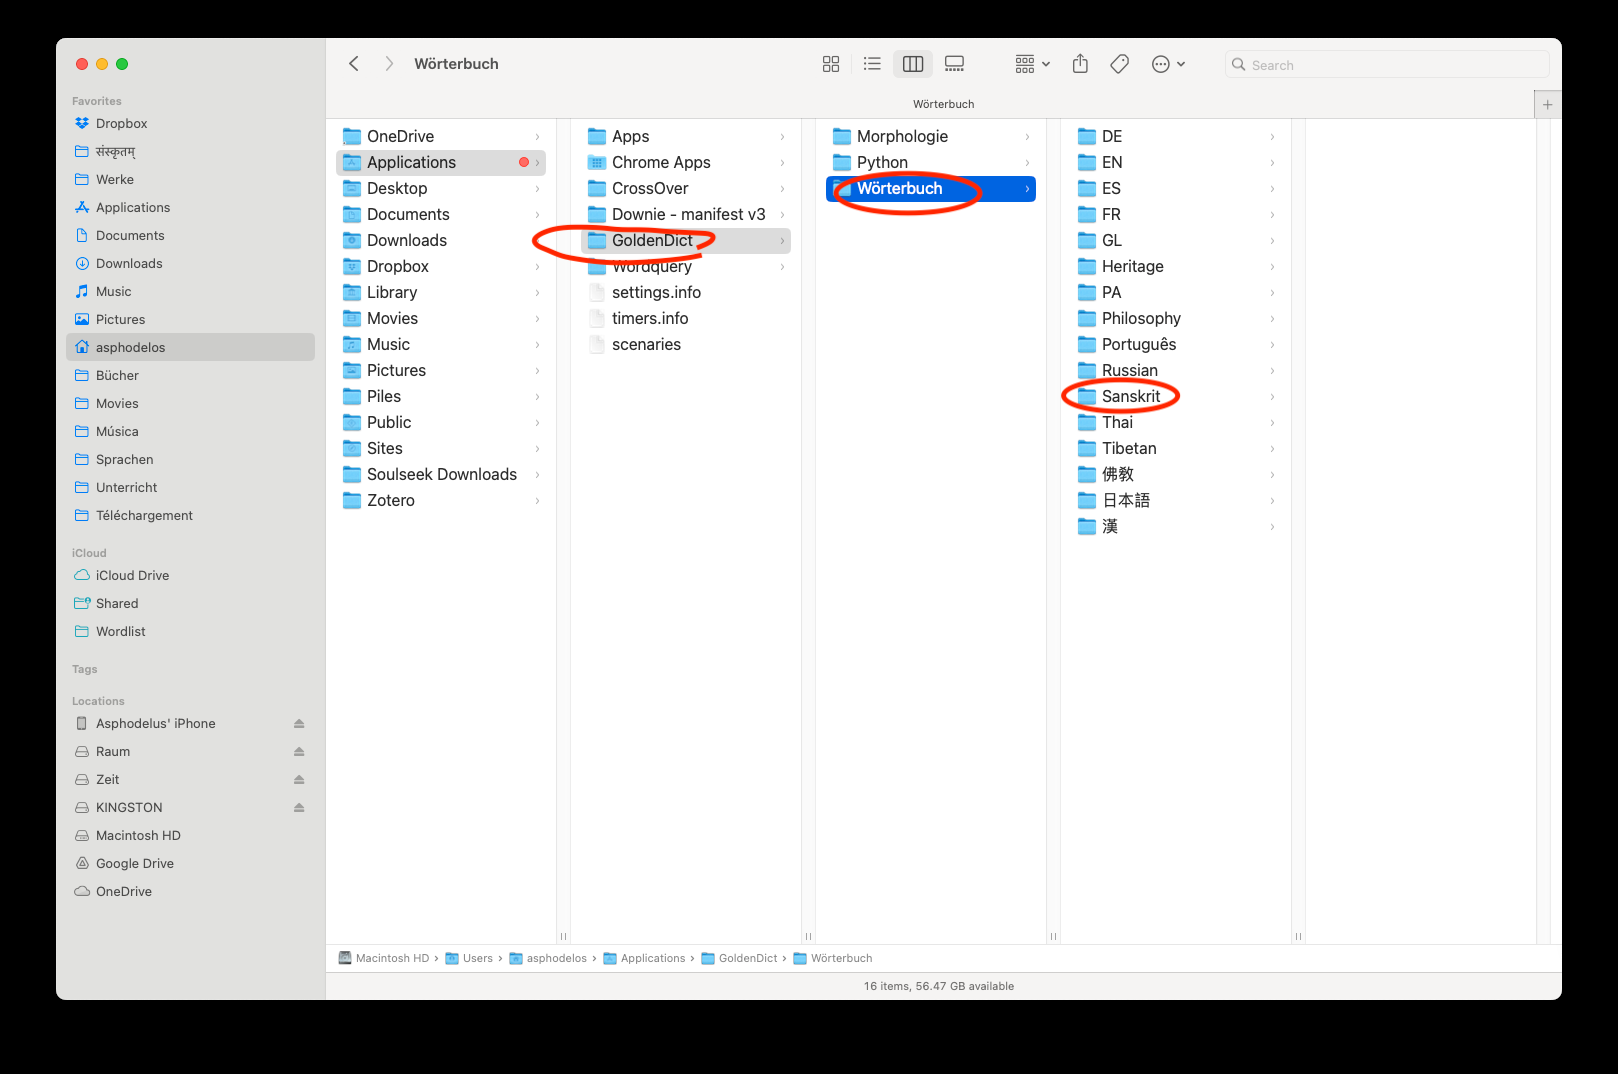Switch to list view
Viewport: 1618px width, 1074px height.
coord(872,64)
